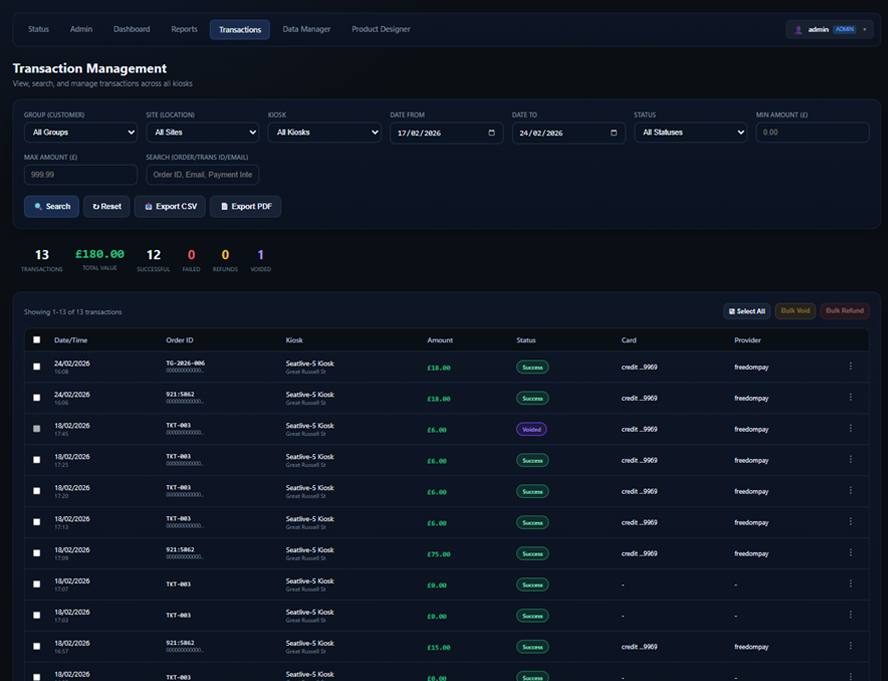Viewport: 888px width, 681px height.
Task: Switch to the Reports tab
Action: (184, 29)
